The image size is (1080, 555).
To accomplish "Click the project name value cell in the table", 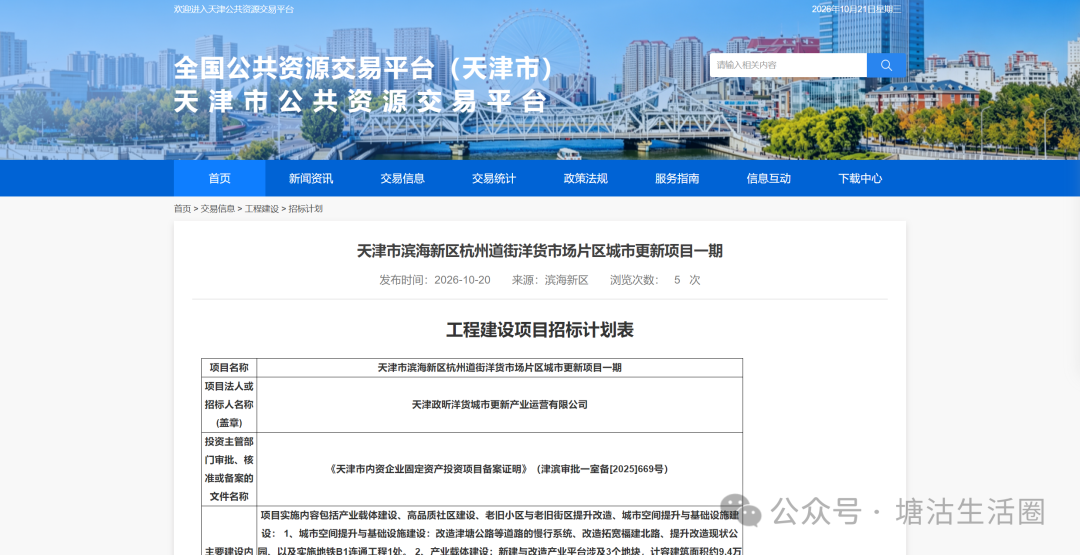I will 499,368.
